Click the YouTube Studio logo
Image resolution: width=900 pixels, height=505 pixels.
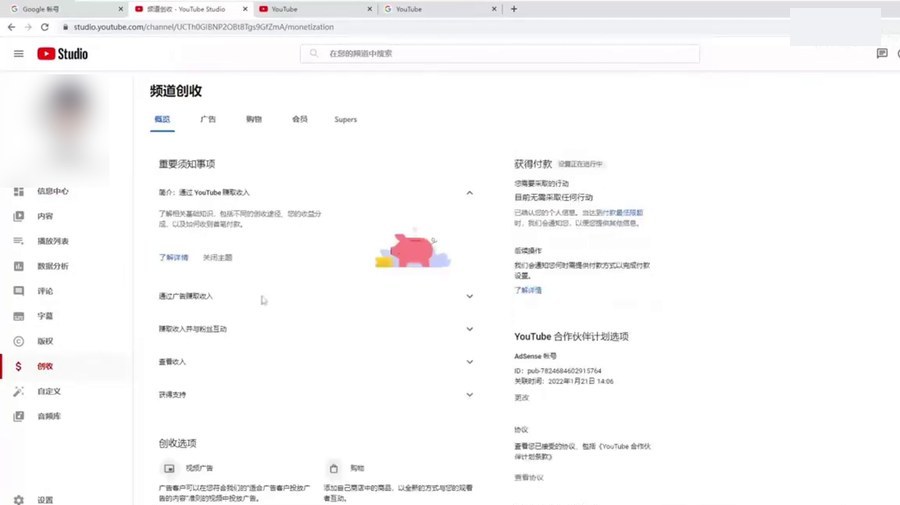(x=63, y=53)
